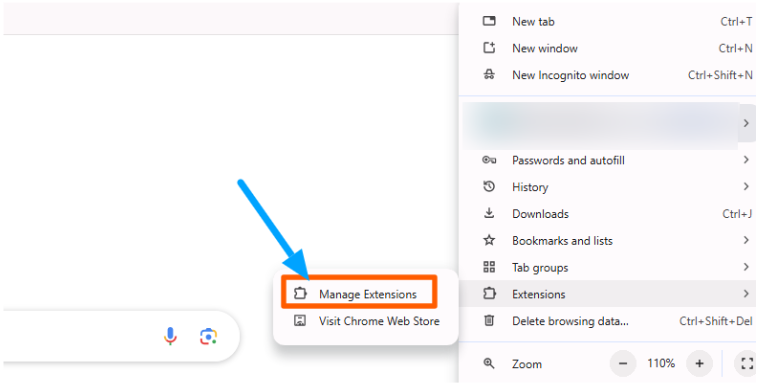The width and height of the screenshot is (758, 384).
Task: Click the Ctrl+Shift+N shortcut text
Action: click(x=720, y=75)
